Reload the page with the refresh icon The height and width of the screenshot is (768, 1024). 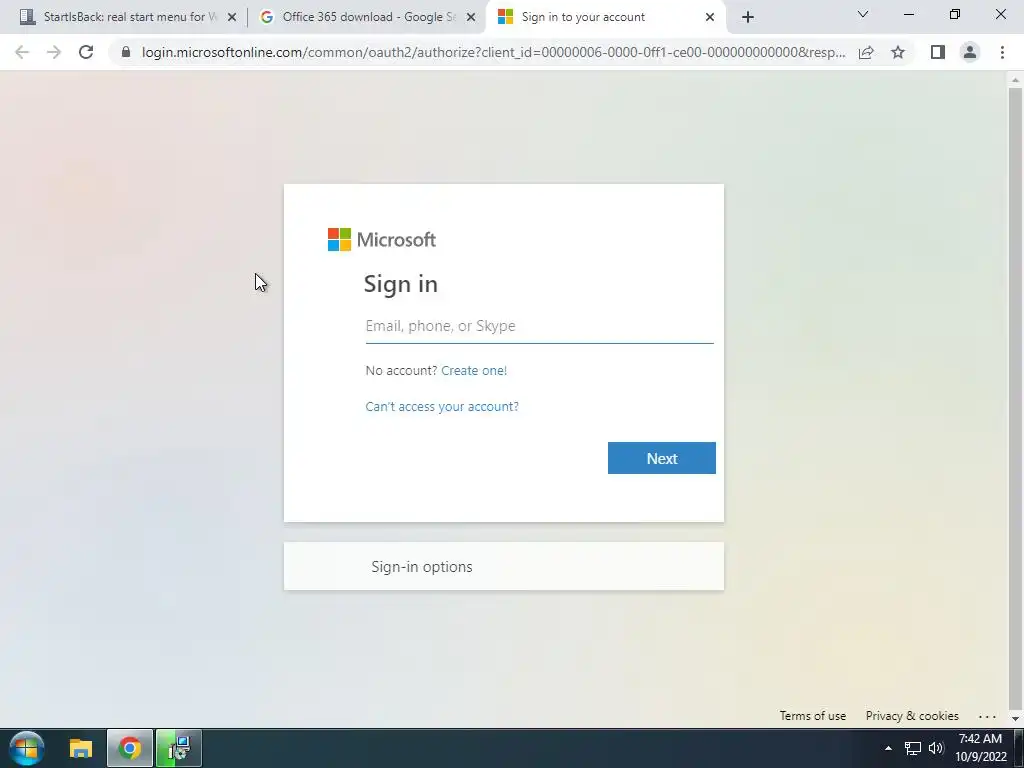[x=86, y=52]
